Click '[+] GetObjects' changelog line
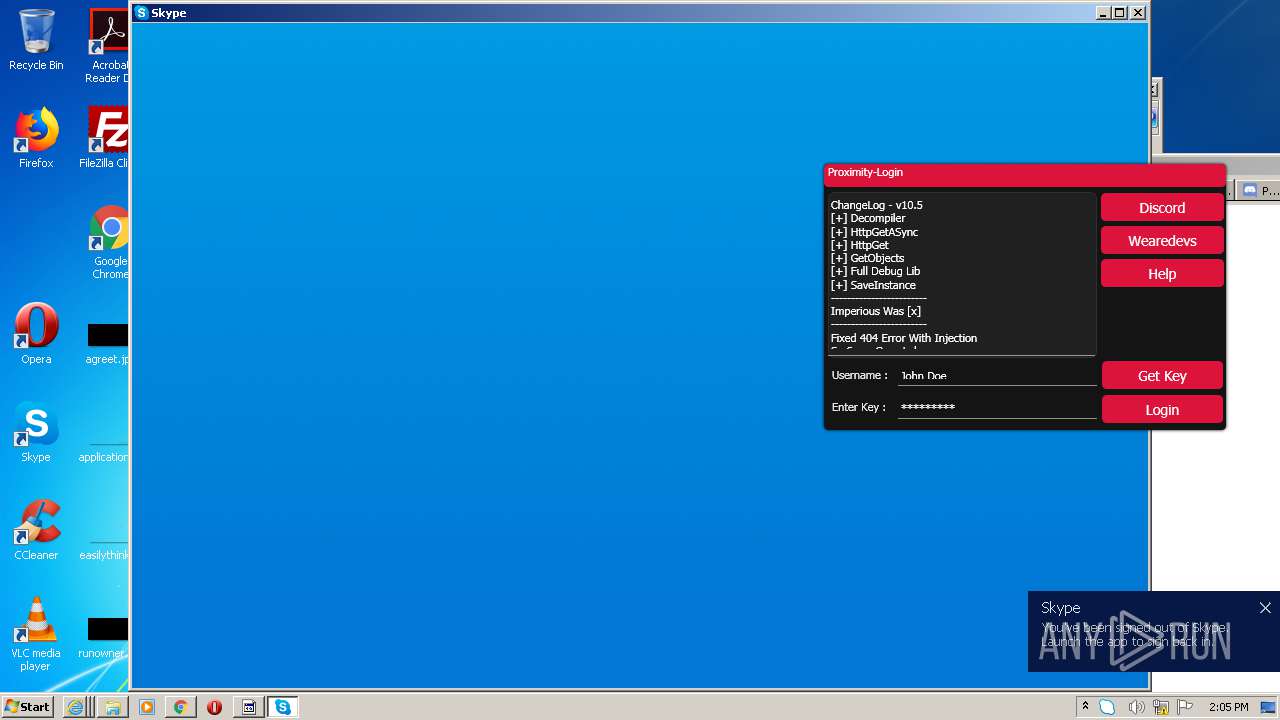 [x=867, y=258]
